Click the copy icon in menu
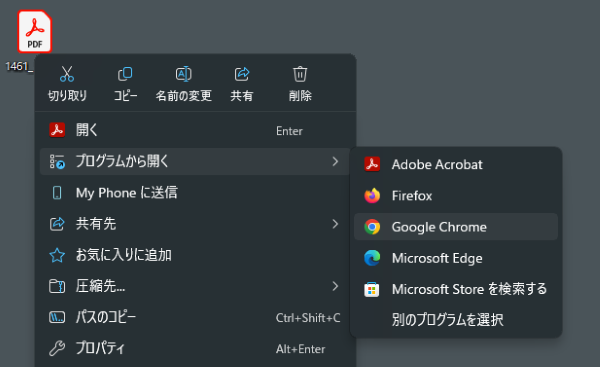600x367 pixels. pos(125,74)
